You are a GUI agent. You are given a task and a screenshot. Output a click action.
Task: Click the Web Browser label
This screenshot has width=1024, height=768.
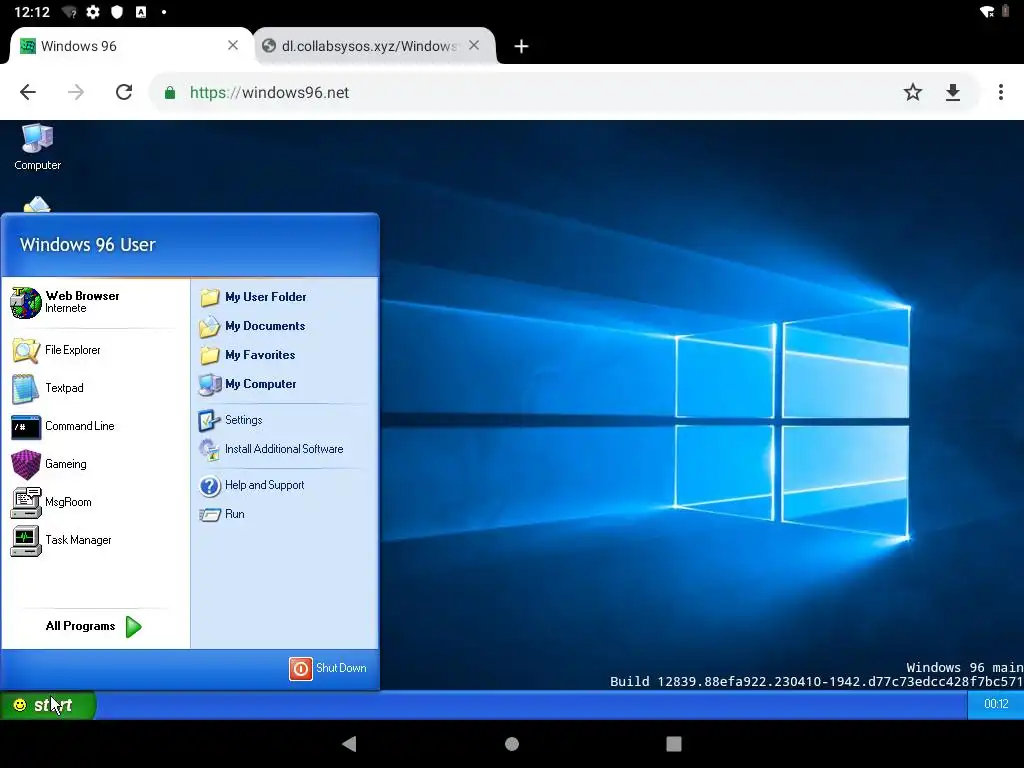tap(82, 296)
